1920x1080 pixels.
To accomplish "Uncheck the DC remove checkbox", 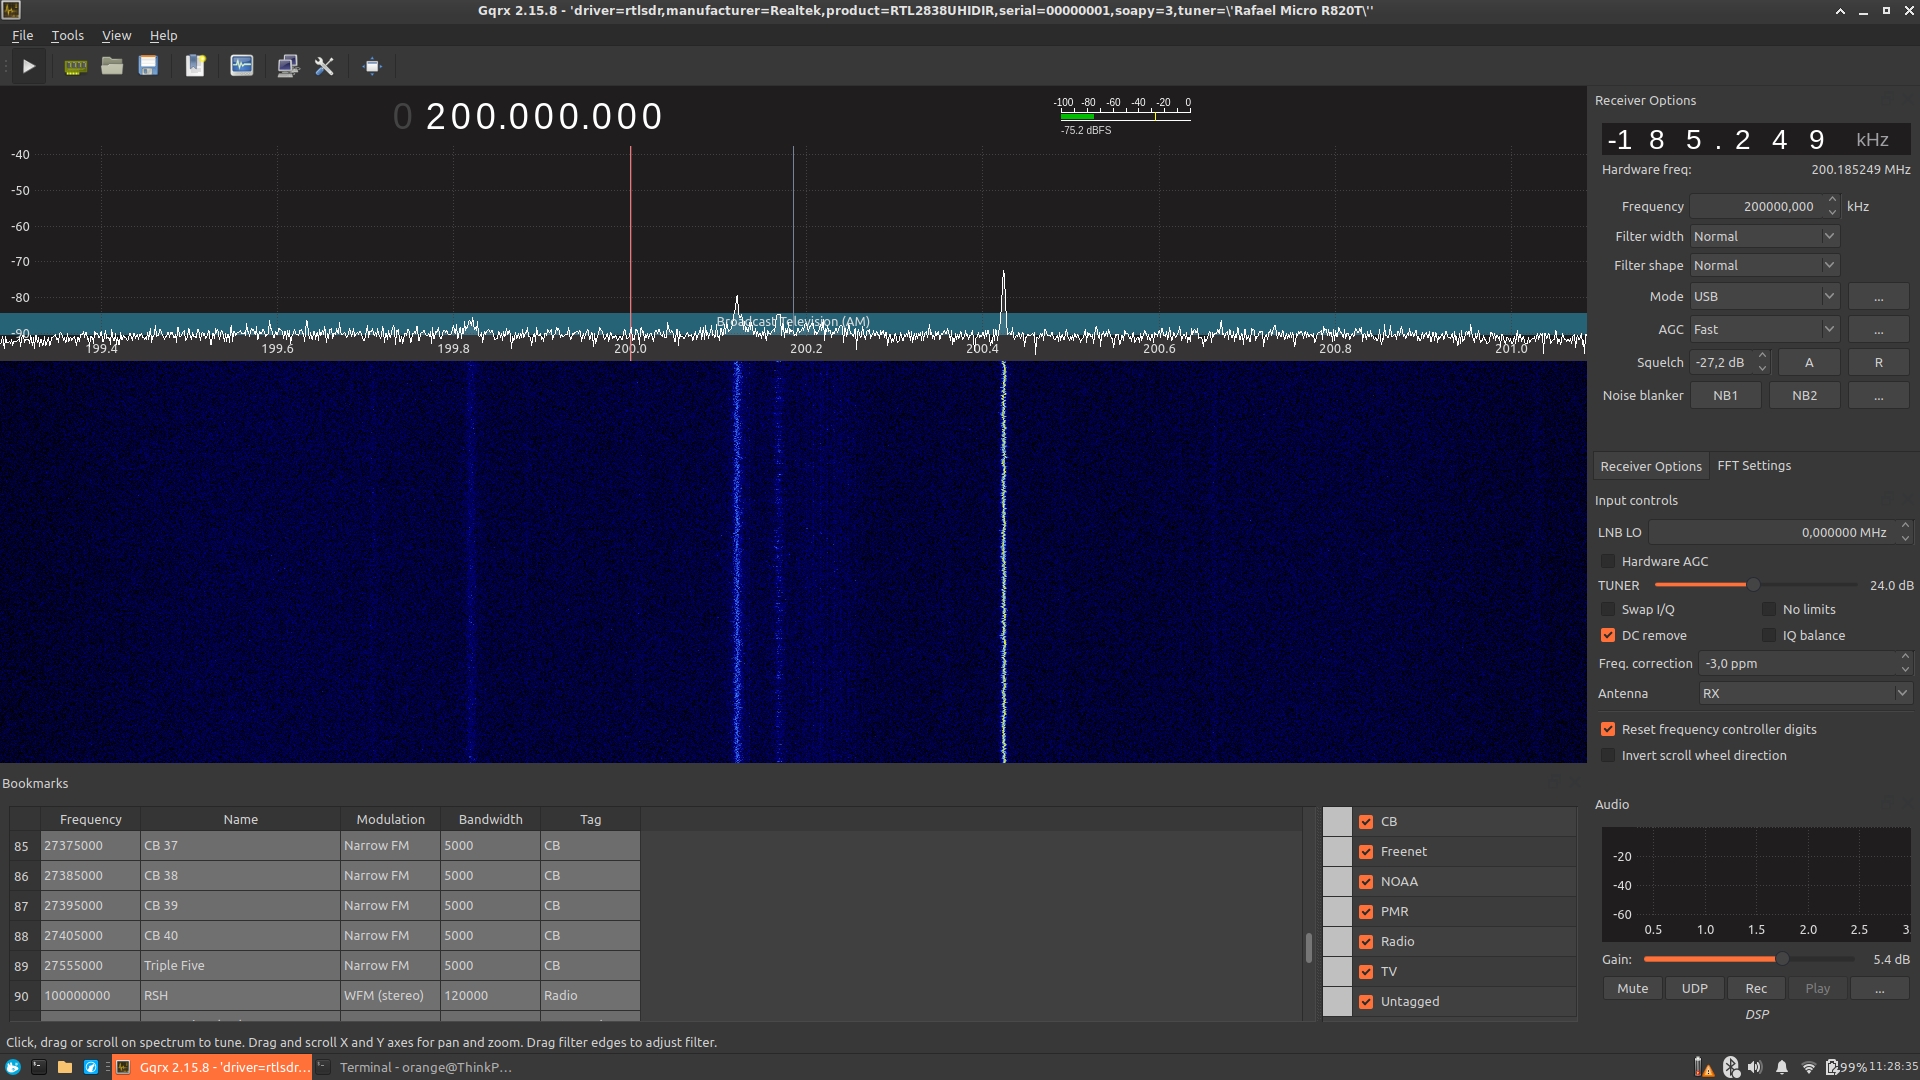I will [1608, 636].
